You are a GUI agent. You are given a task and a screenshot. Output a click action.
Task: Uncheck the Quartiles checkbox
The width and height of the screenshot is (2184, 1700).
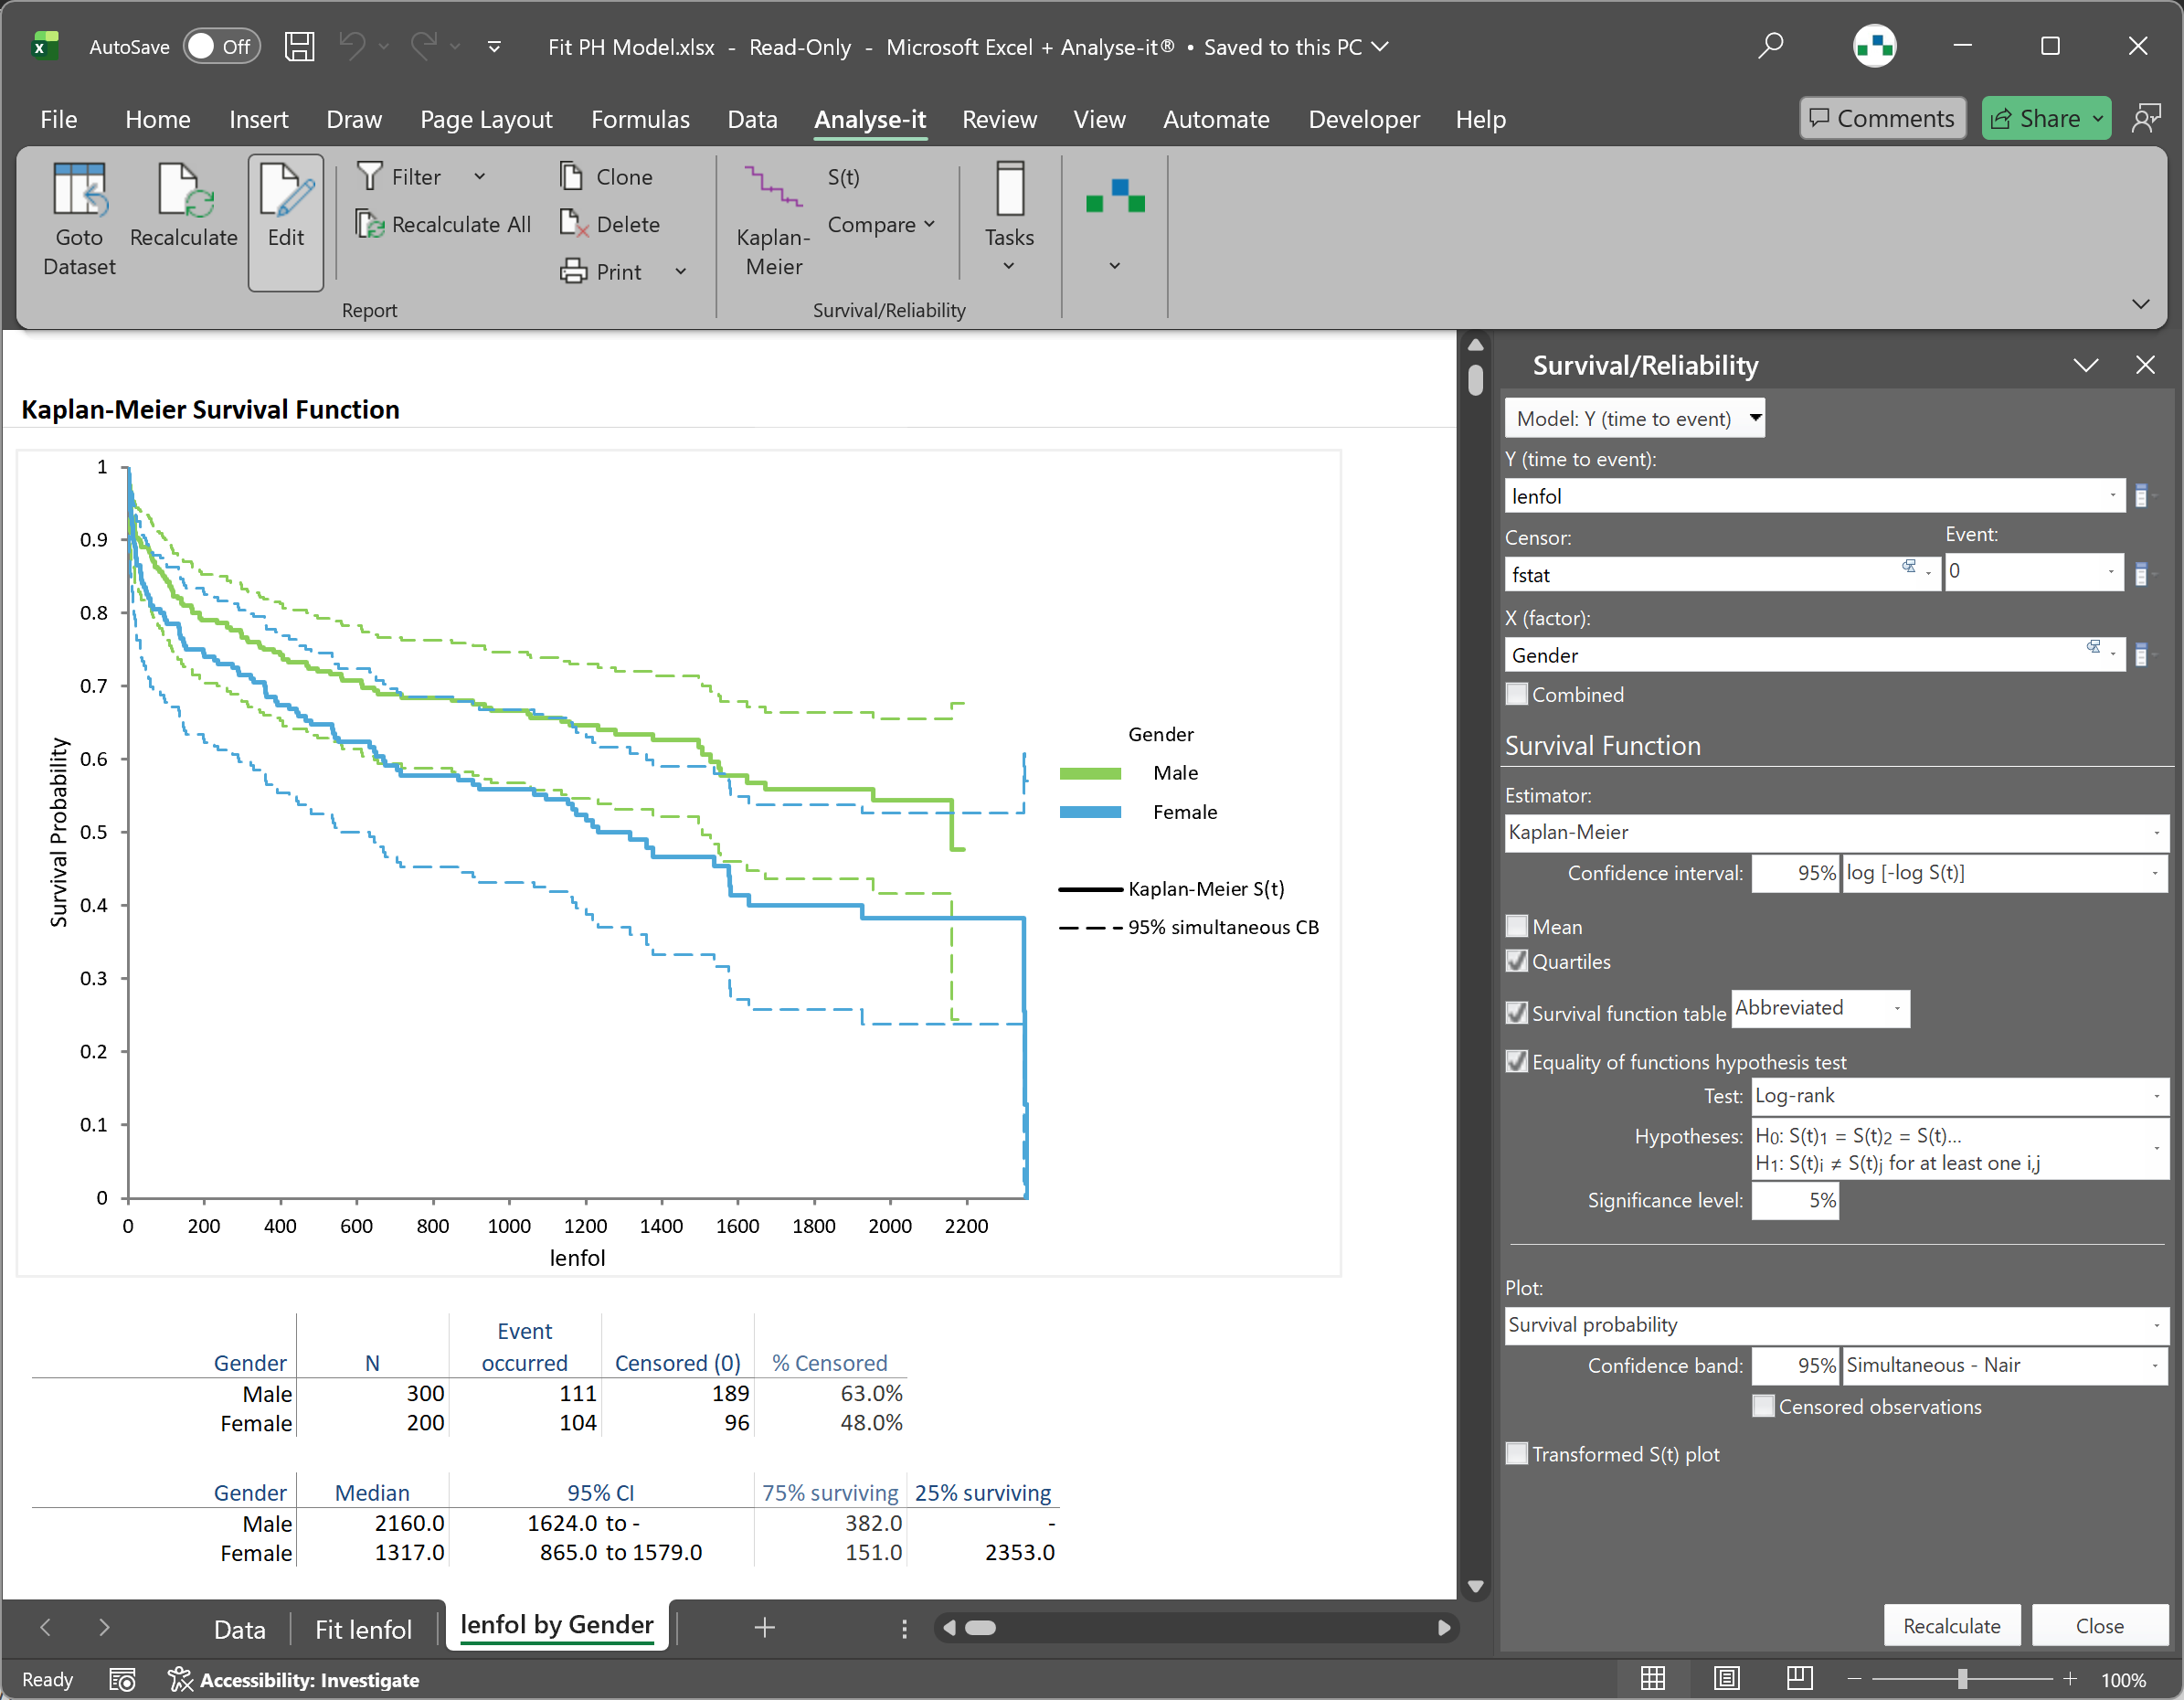tap(1517, 962)
